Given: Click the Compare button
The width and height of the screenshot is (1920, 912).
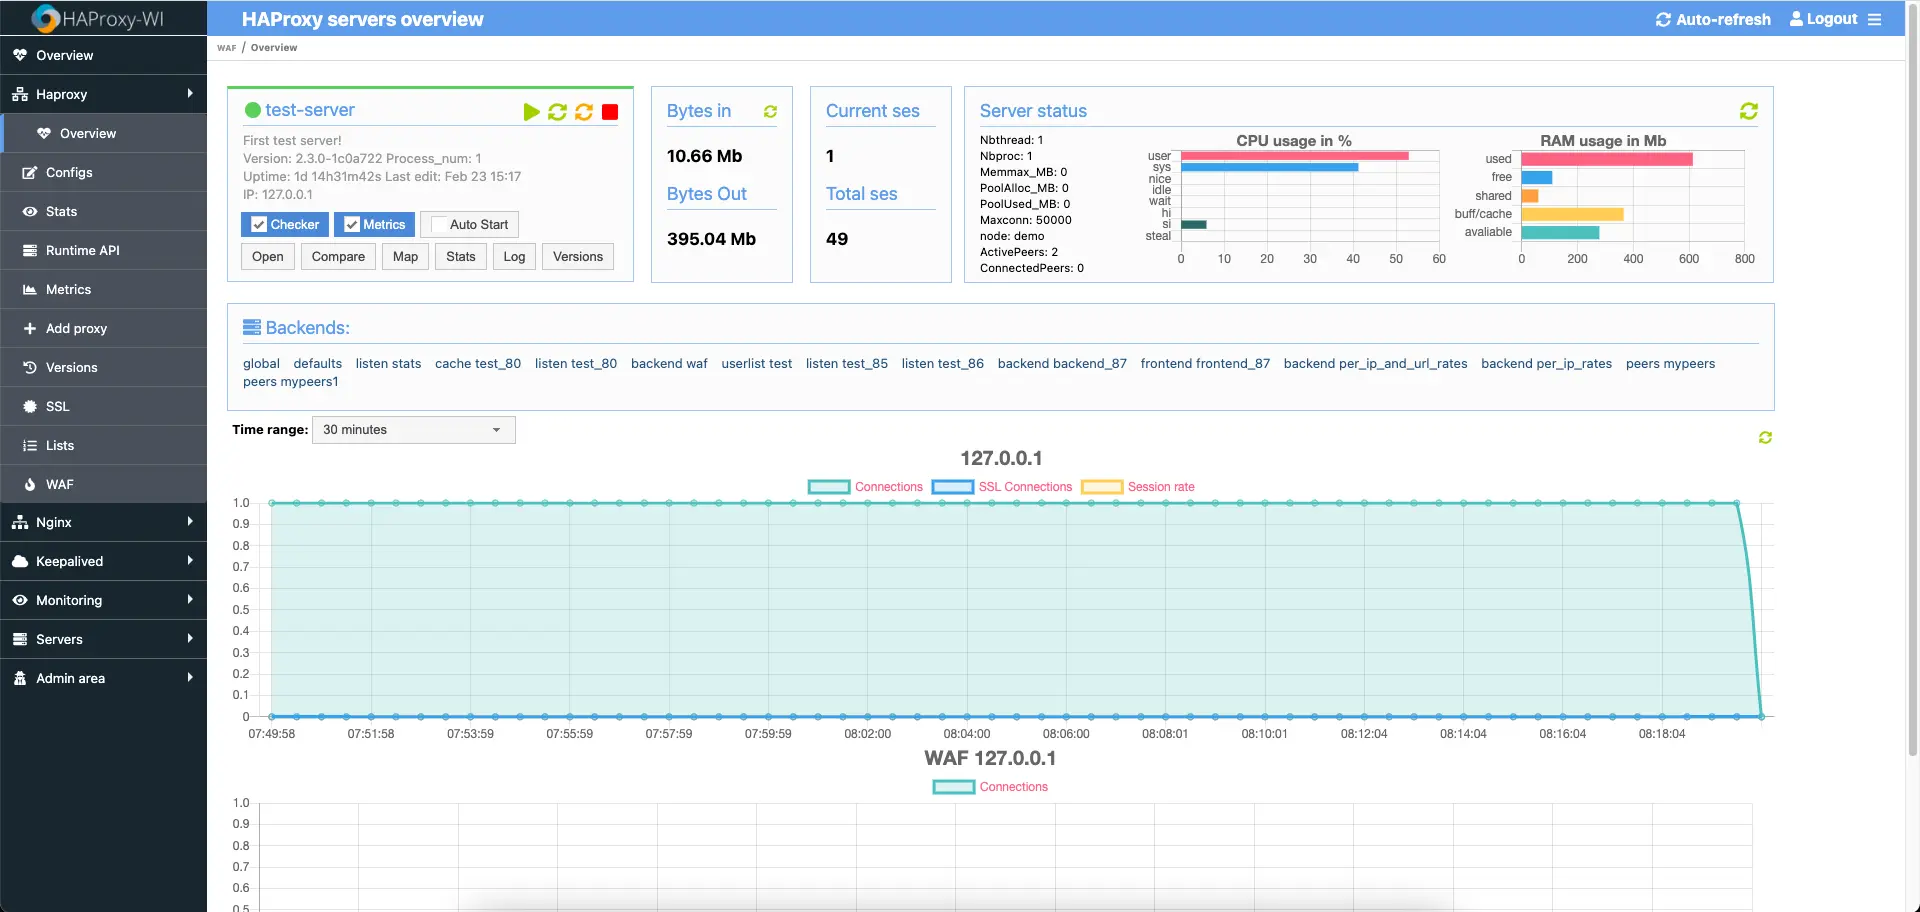Looking at the screenshot, I should point(337,256).
